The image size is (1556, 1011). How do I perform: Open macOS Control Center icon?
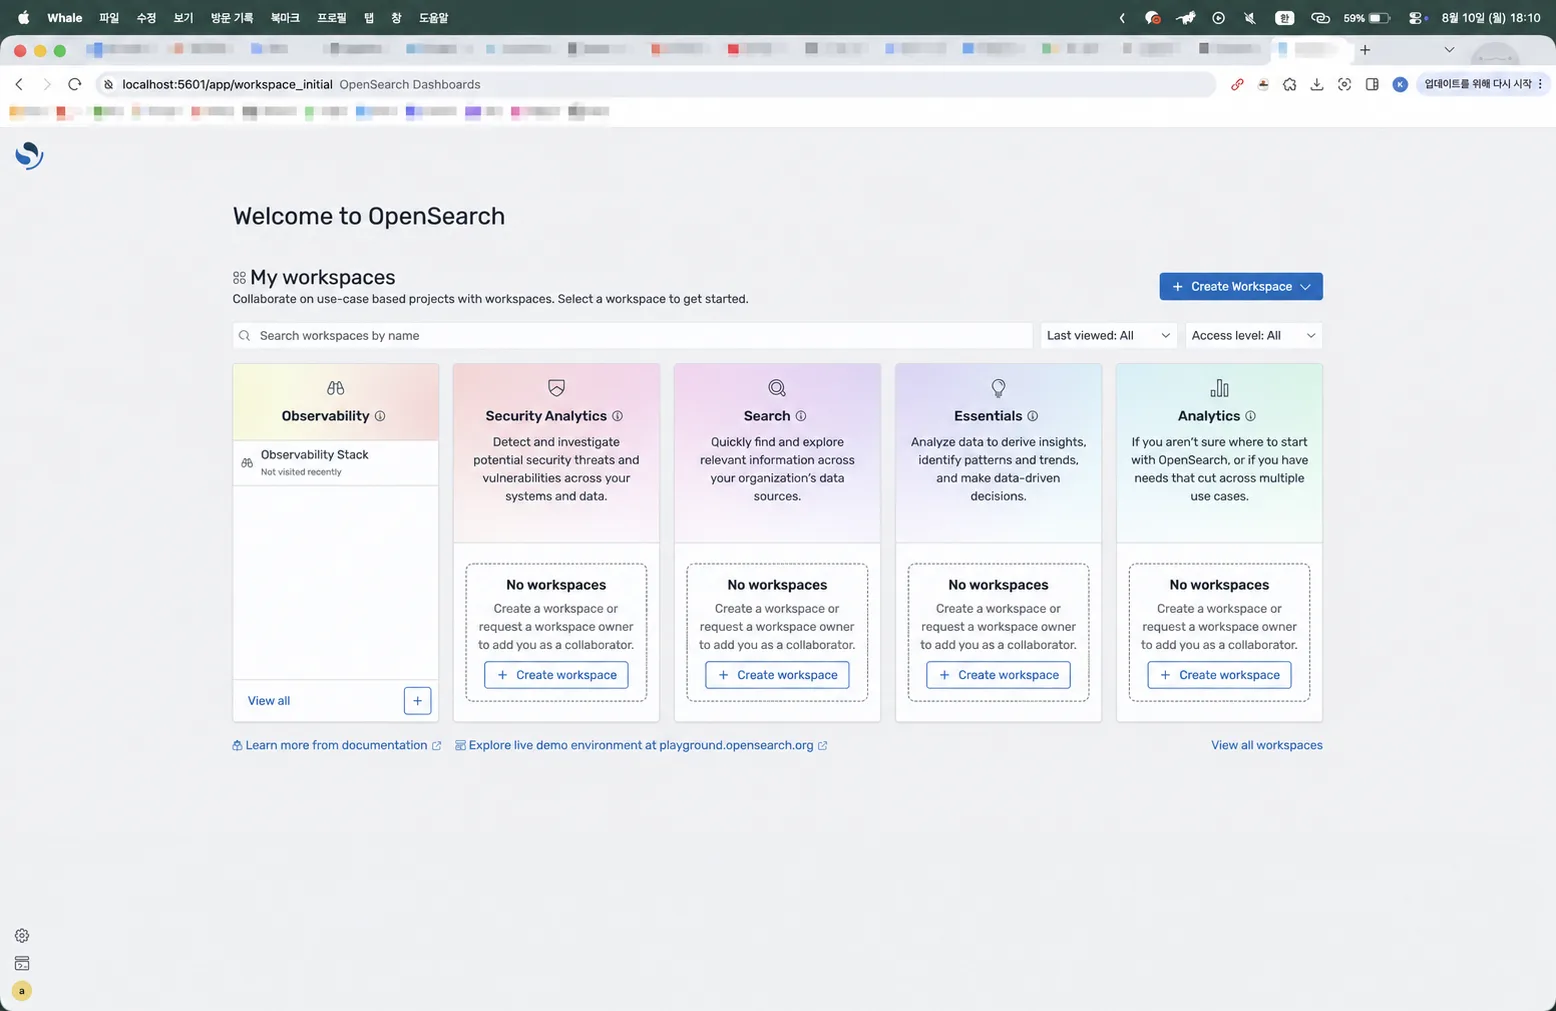click(1416, 18)
